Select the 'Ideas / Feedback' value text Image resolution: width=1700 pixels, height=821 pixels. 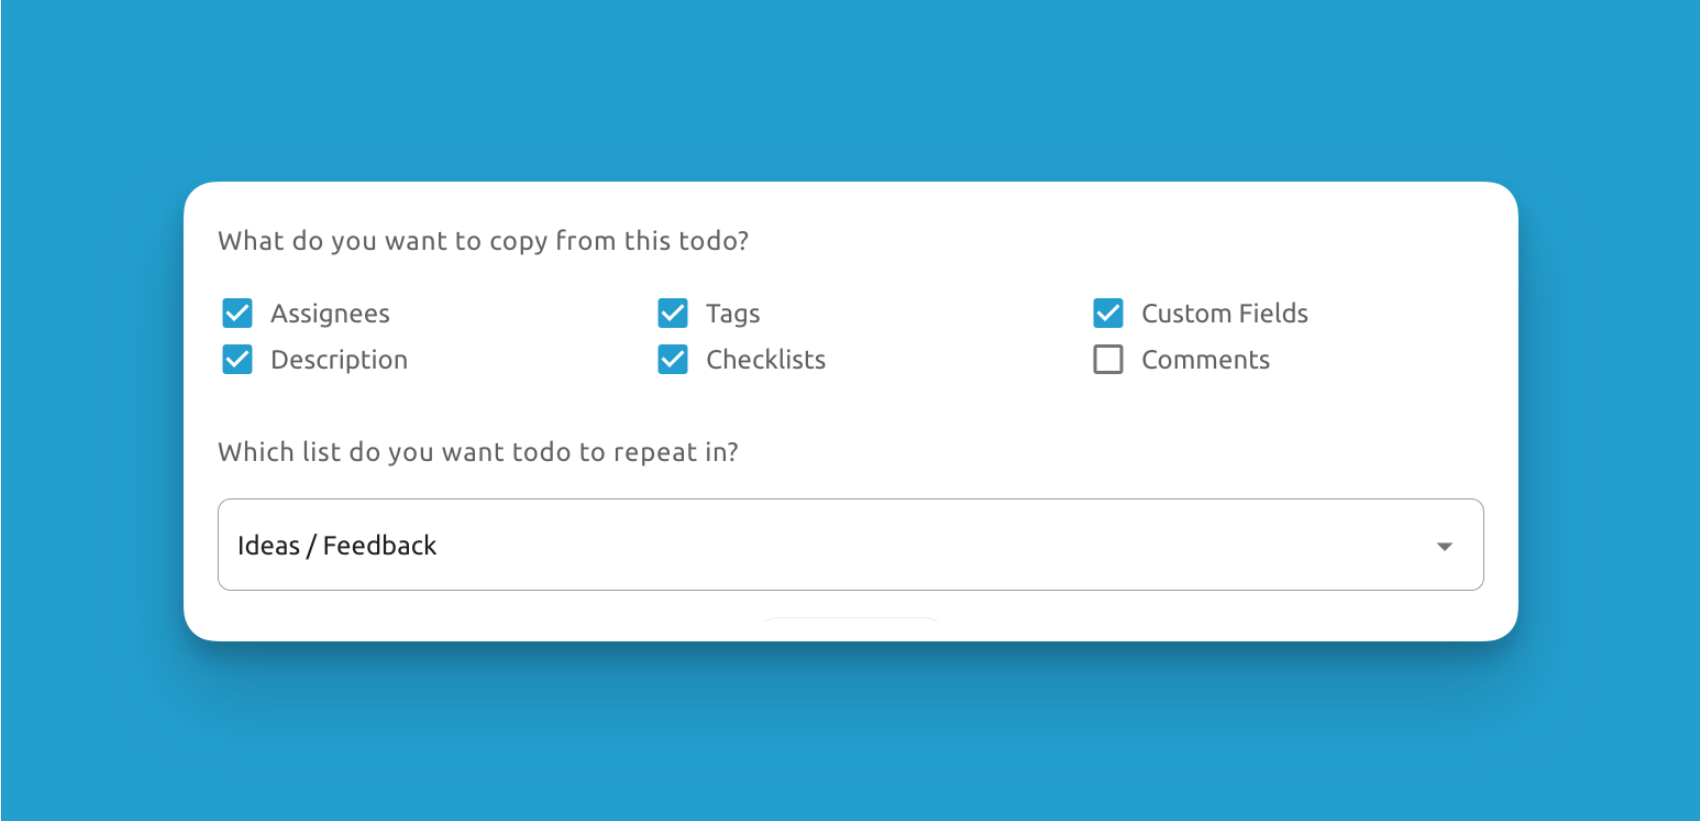(337, 546)
